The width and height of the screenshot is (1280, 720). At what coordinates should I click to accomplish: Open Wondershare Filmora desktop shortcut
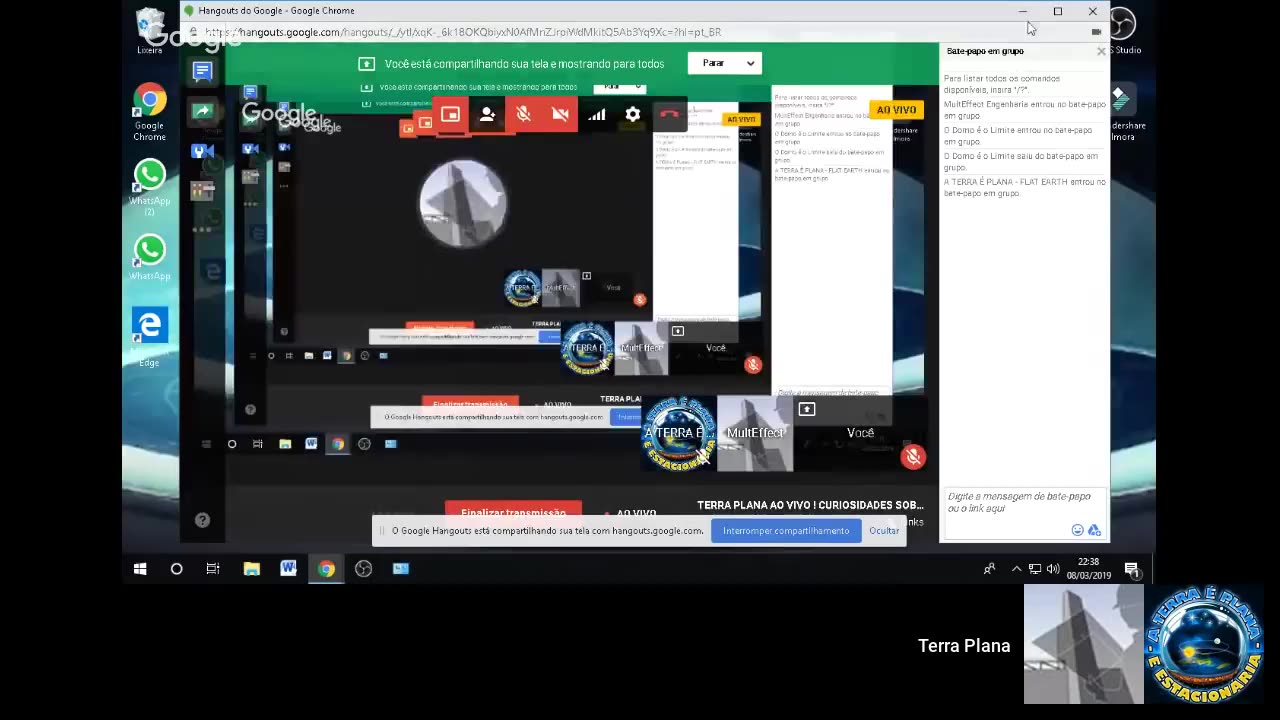click(x=1120, y=112)
